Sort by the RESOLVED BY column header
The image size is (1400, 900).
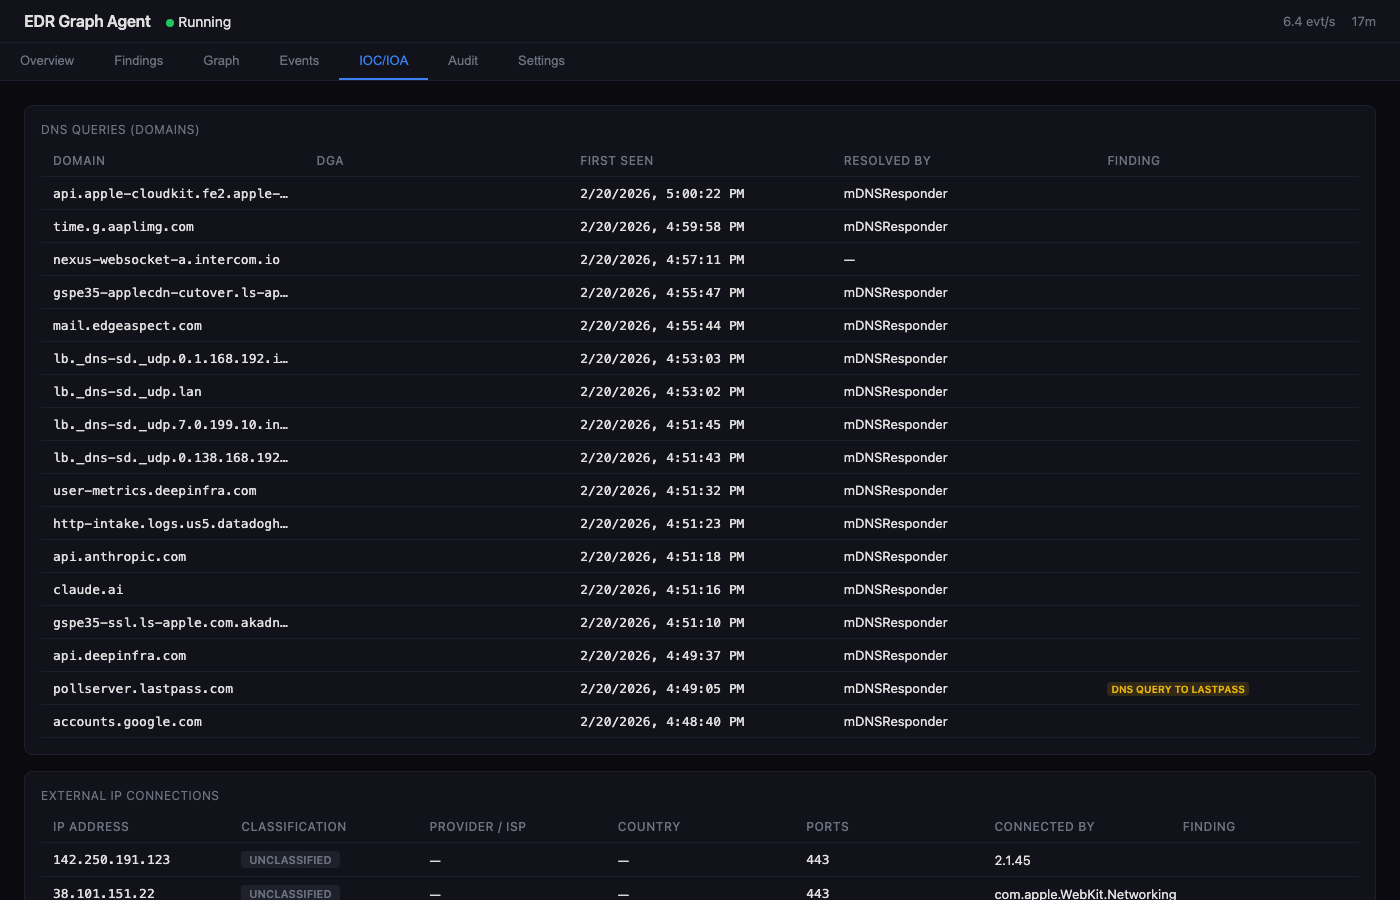[x=887, y=161]
